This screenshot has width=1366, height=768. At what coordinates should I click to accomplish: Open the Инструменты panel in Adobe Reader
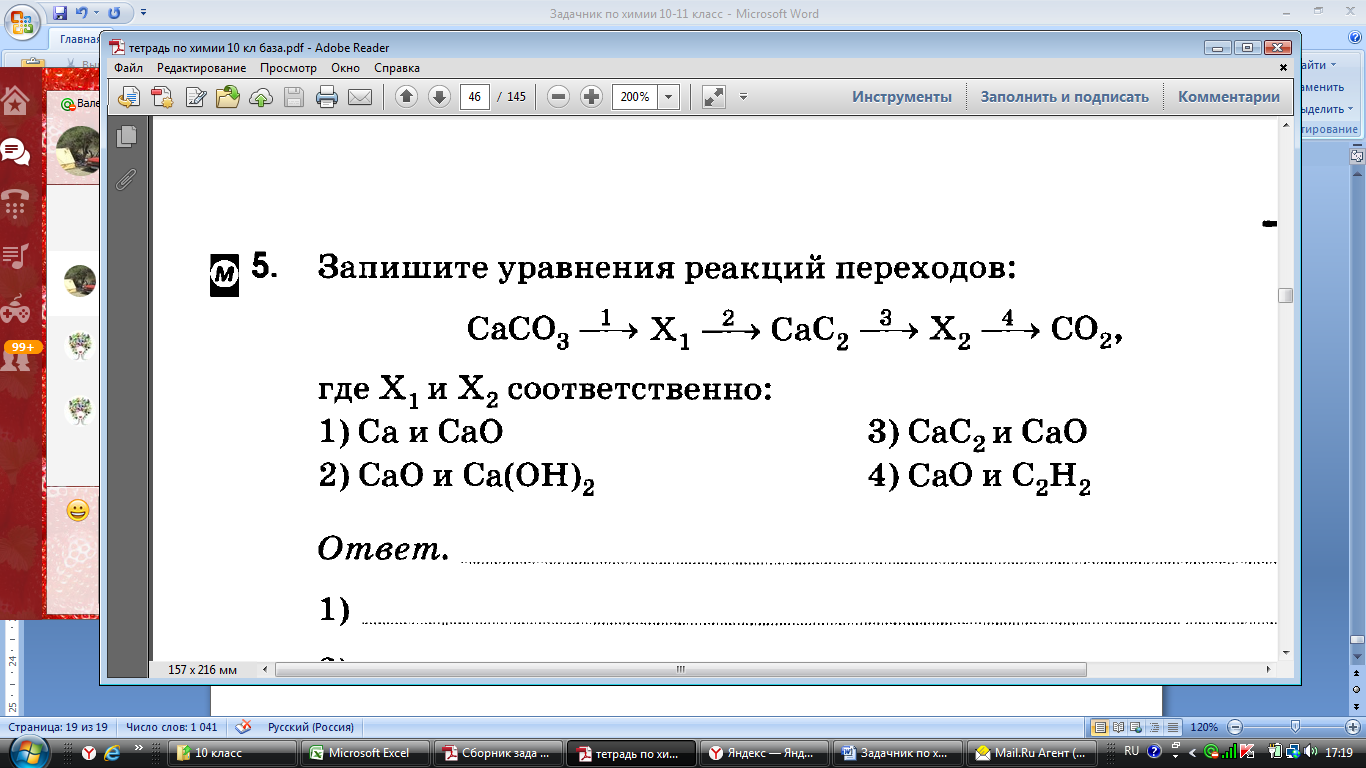pos(902,97)
